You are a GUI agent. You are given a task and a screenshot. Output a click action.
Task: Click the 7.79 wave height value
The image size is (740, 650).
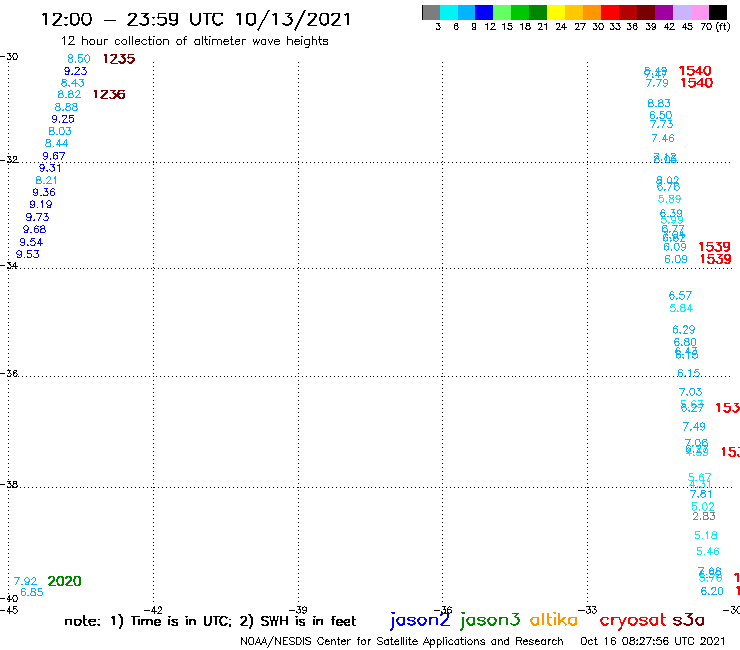click(657, 83)
